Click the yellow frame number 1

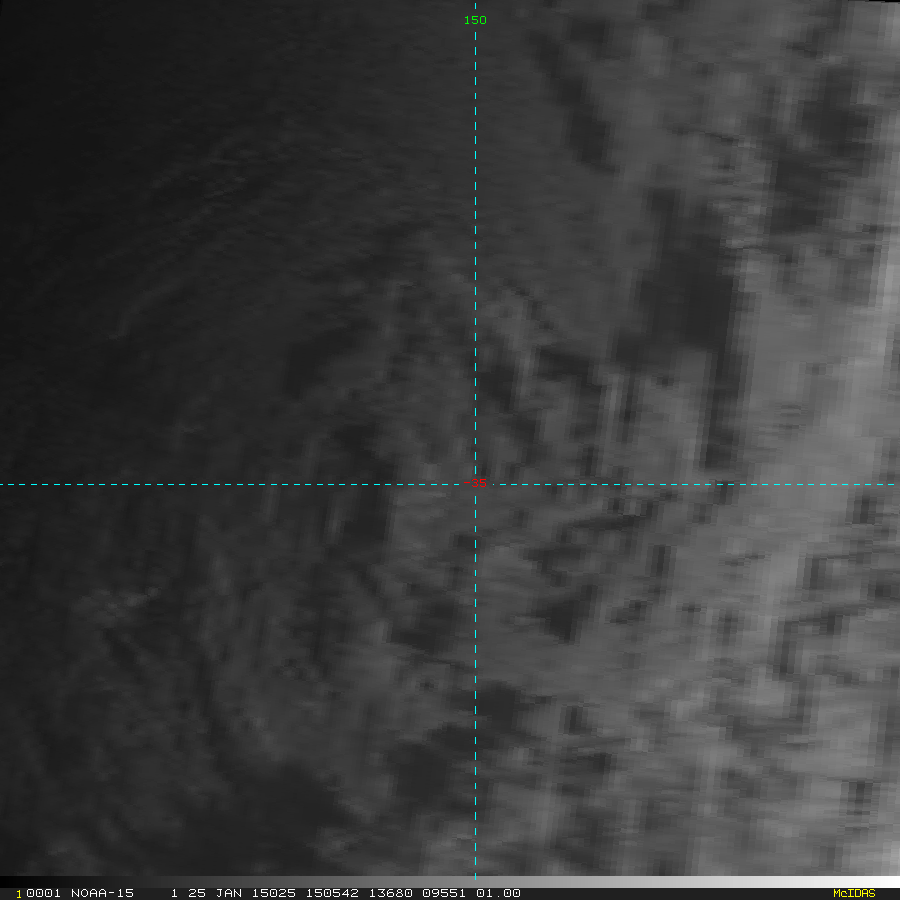pos(19,894)
